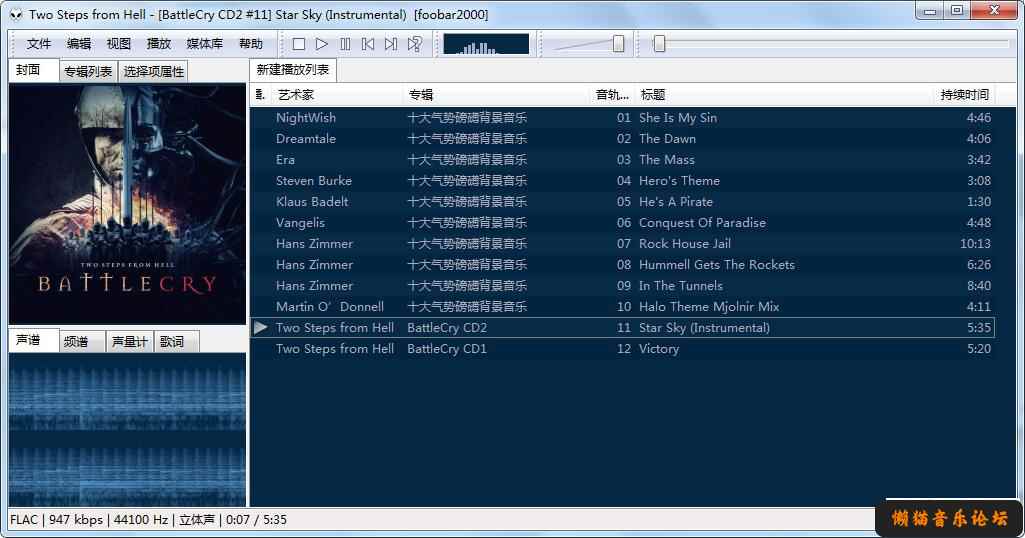Viewport: 1025px width, 538px height.
Task: Switch to the 专辑列表 tab
Action: 88,71
